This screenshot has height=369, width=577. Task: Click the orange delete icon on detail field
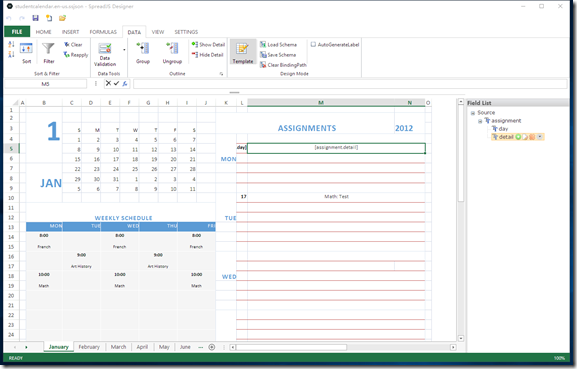tap(532, 137)
